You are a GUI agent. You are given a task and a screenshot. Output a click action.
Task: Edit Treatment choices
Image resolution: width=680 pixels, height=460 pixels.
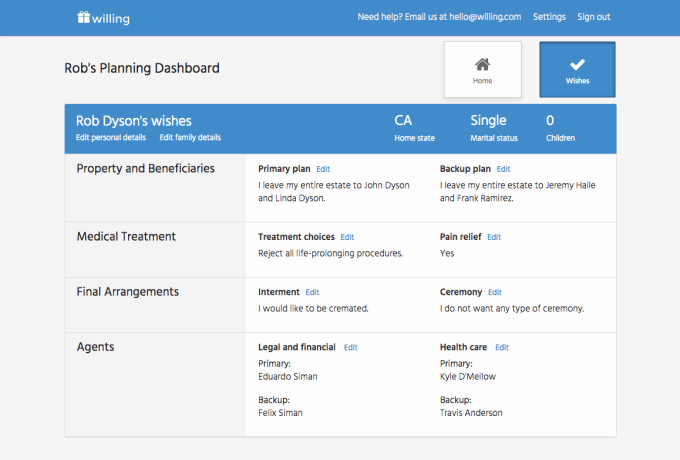(347, 237)
